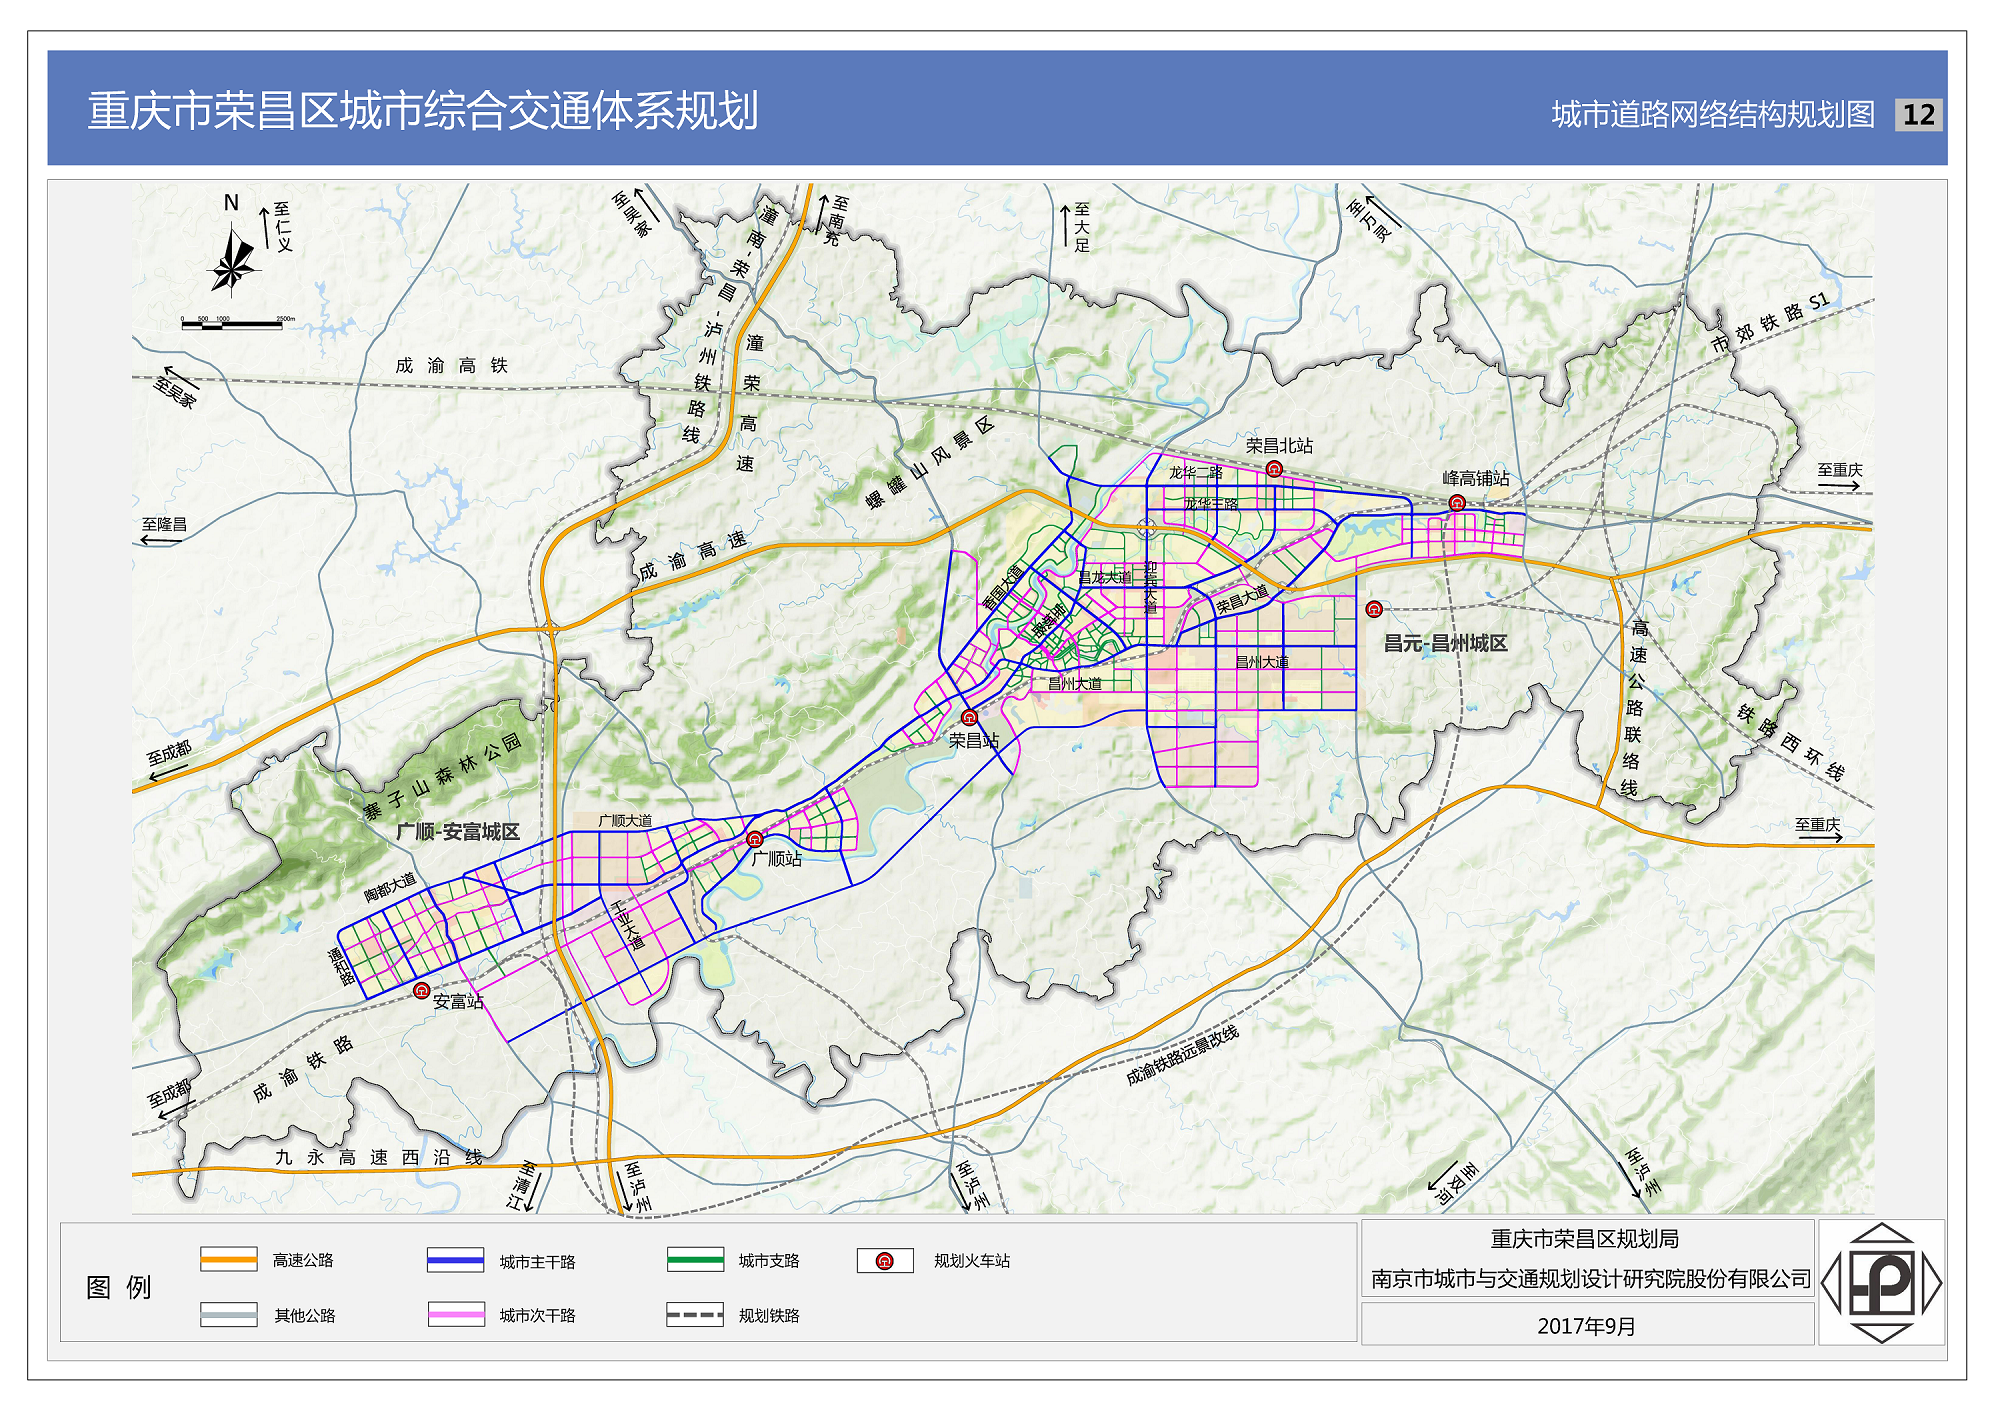Click the map title 重庆市荣昌区城市综合交通体系规划
2000x1414 pixels.
click(x=422, y=111)
